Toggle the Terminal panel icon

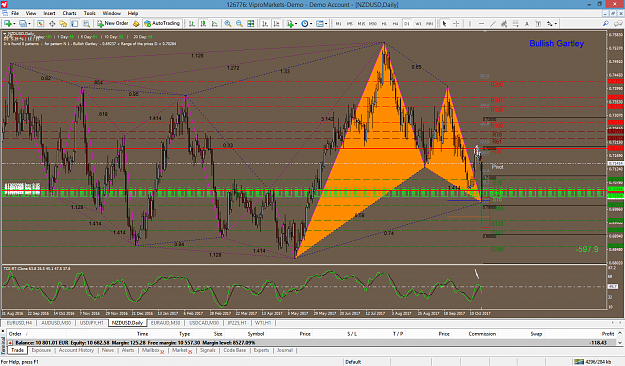(x=75, y=24)
